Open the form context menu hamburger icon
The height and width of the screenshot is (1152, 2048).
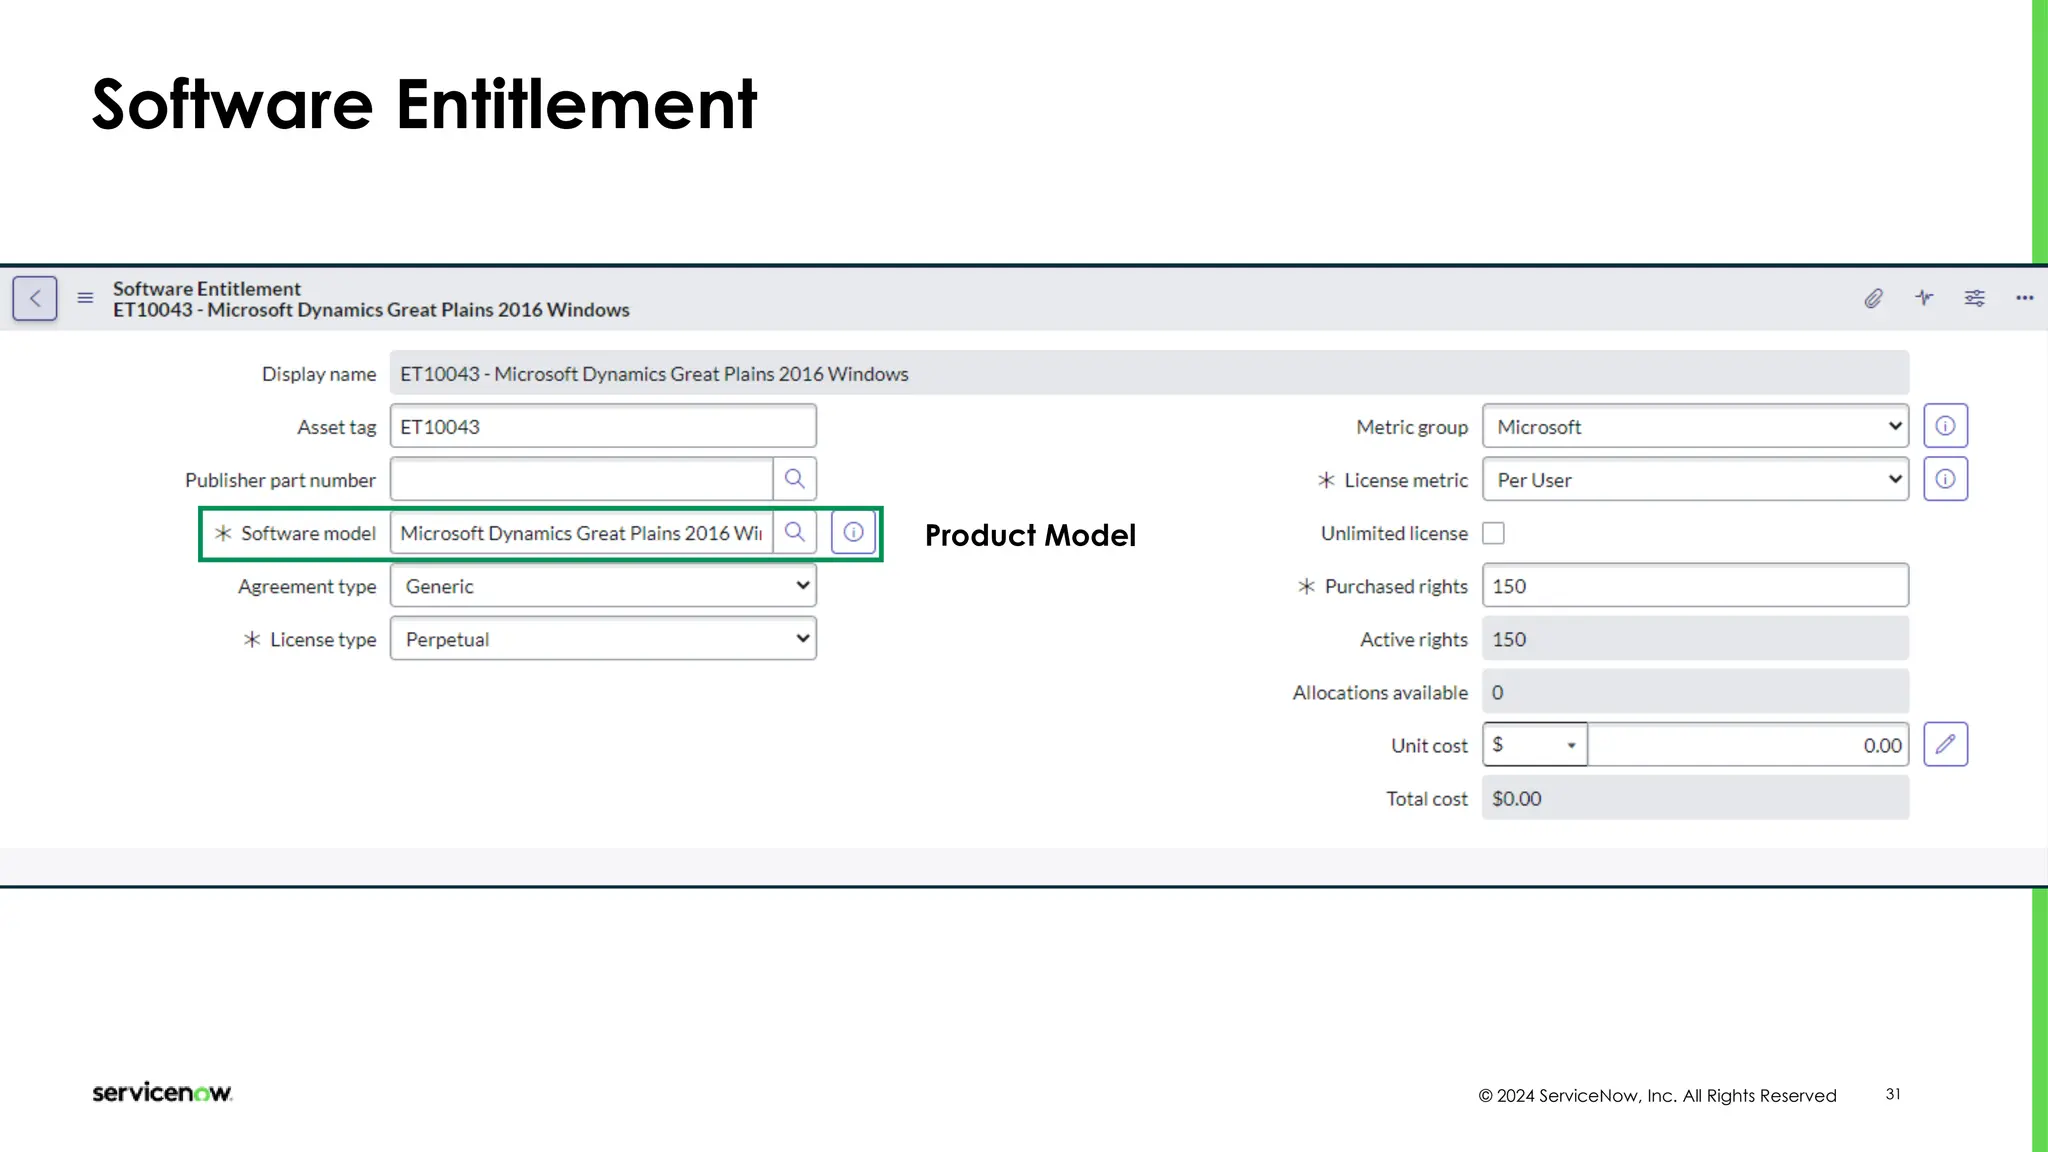85,298
